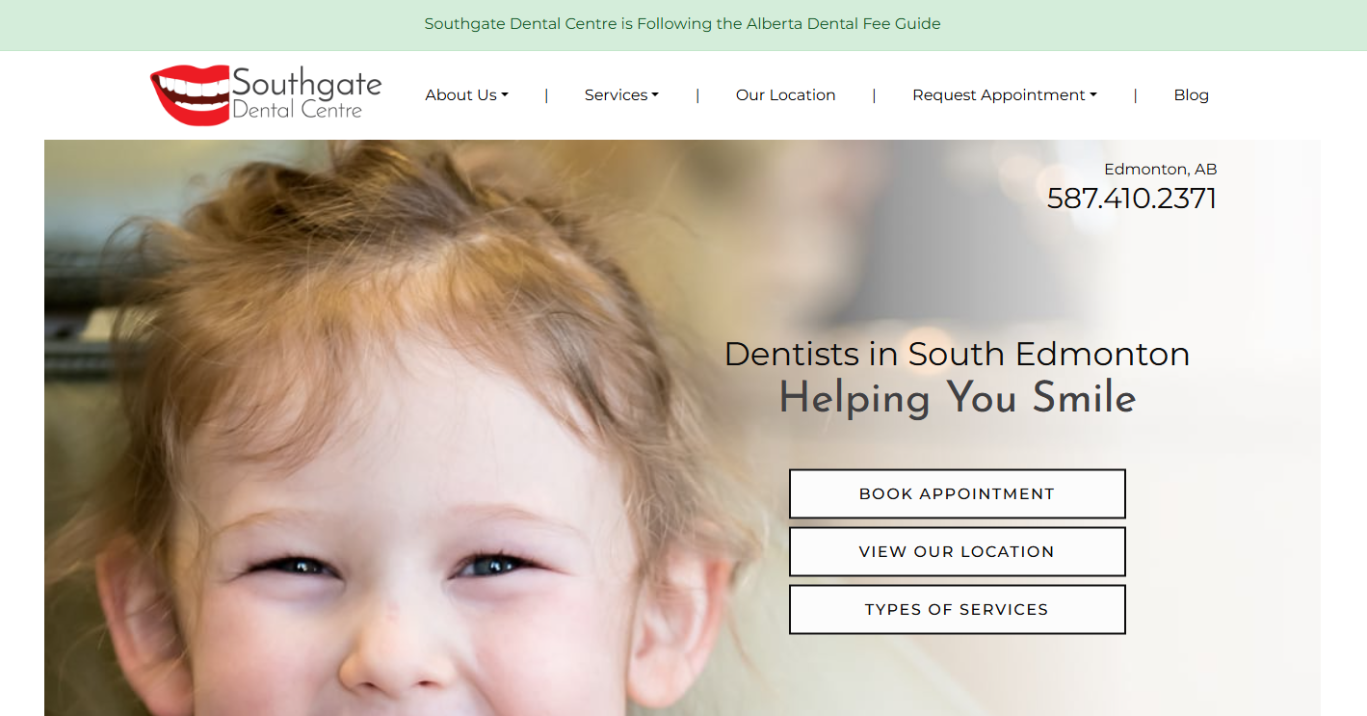Open the Request Appointment dropdown caret
Screen dimensions: 1367x716
(1093, 95)
